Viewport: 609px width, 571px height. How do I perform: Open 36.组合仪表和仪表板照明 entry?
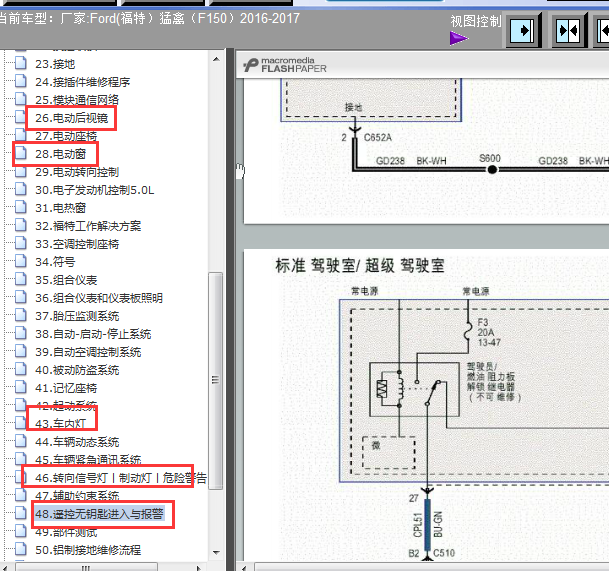(99, 298)
